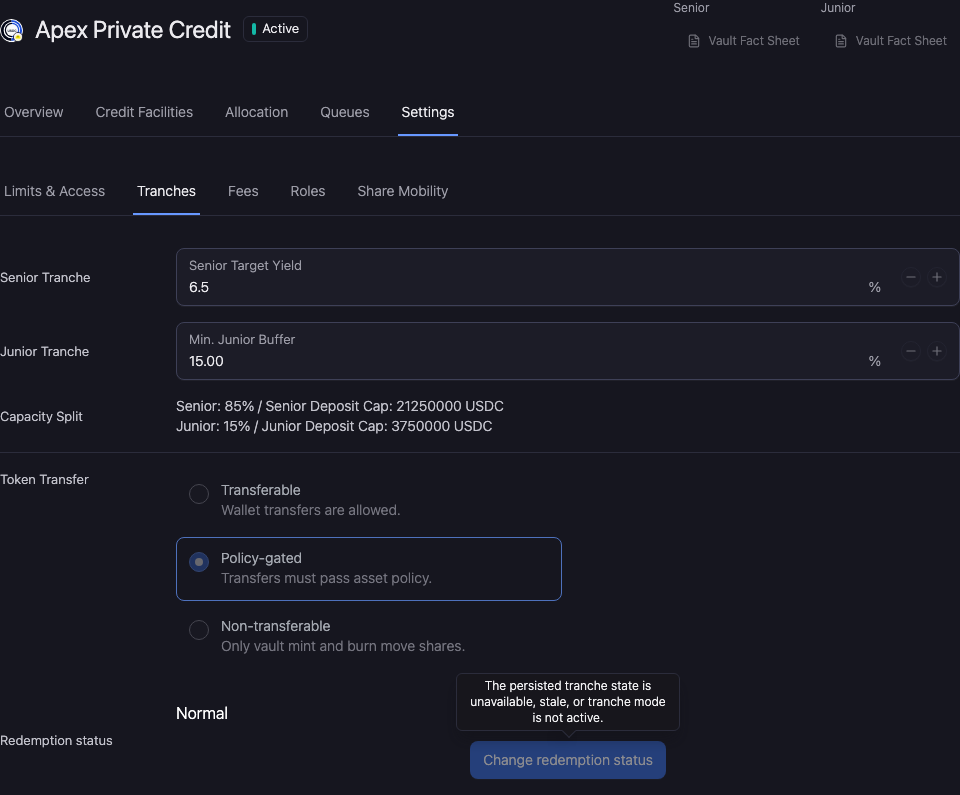Switch to the Allocation tab
This screenshot has height=795, width=960.
[257, 112]
